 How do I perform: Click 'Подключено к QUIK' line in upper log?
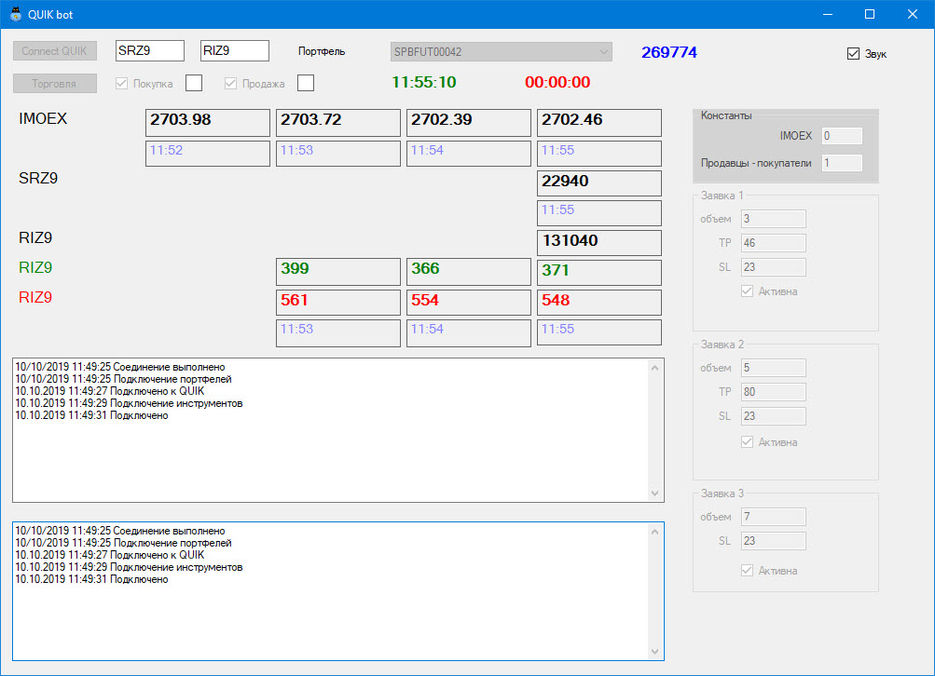point(110,391)
